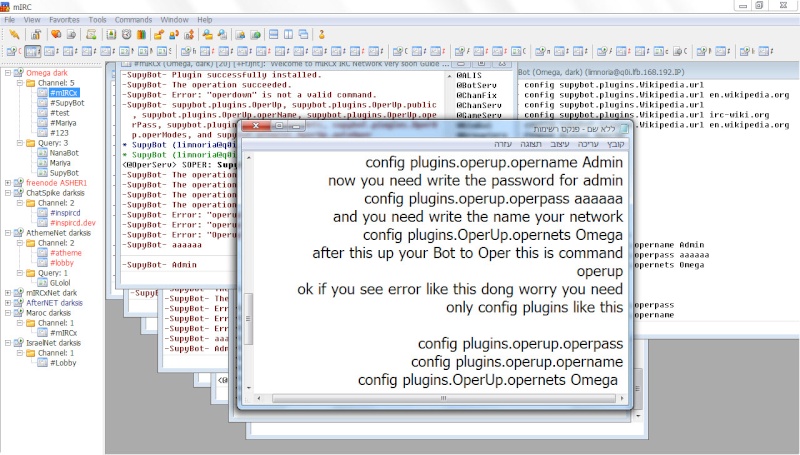Click Notepad's scroll-right arrow button
800x455 pixels.
pyautogui.click(x=621, y=398)
